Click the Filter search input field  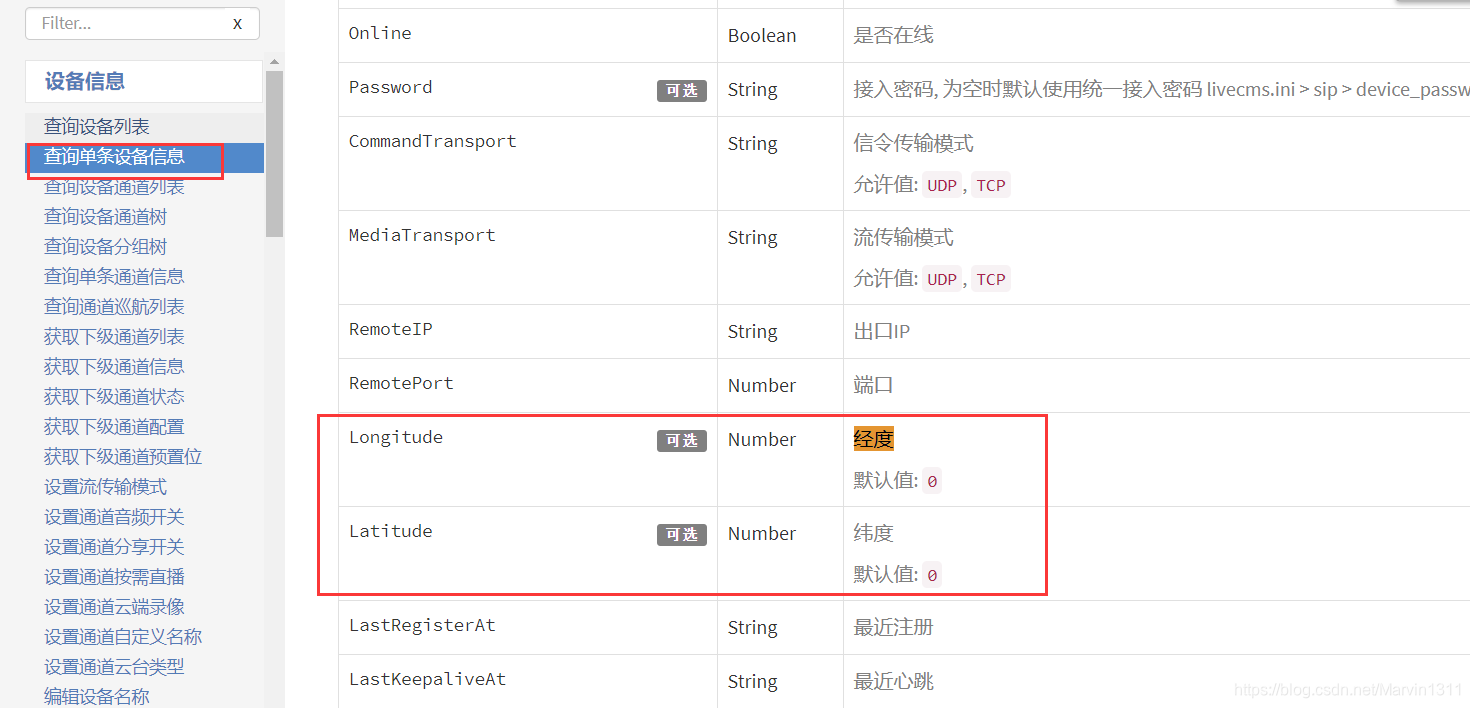[142, 23]
